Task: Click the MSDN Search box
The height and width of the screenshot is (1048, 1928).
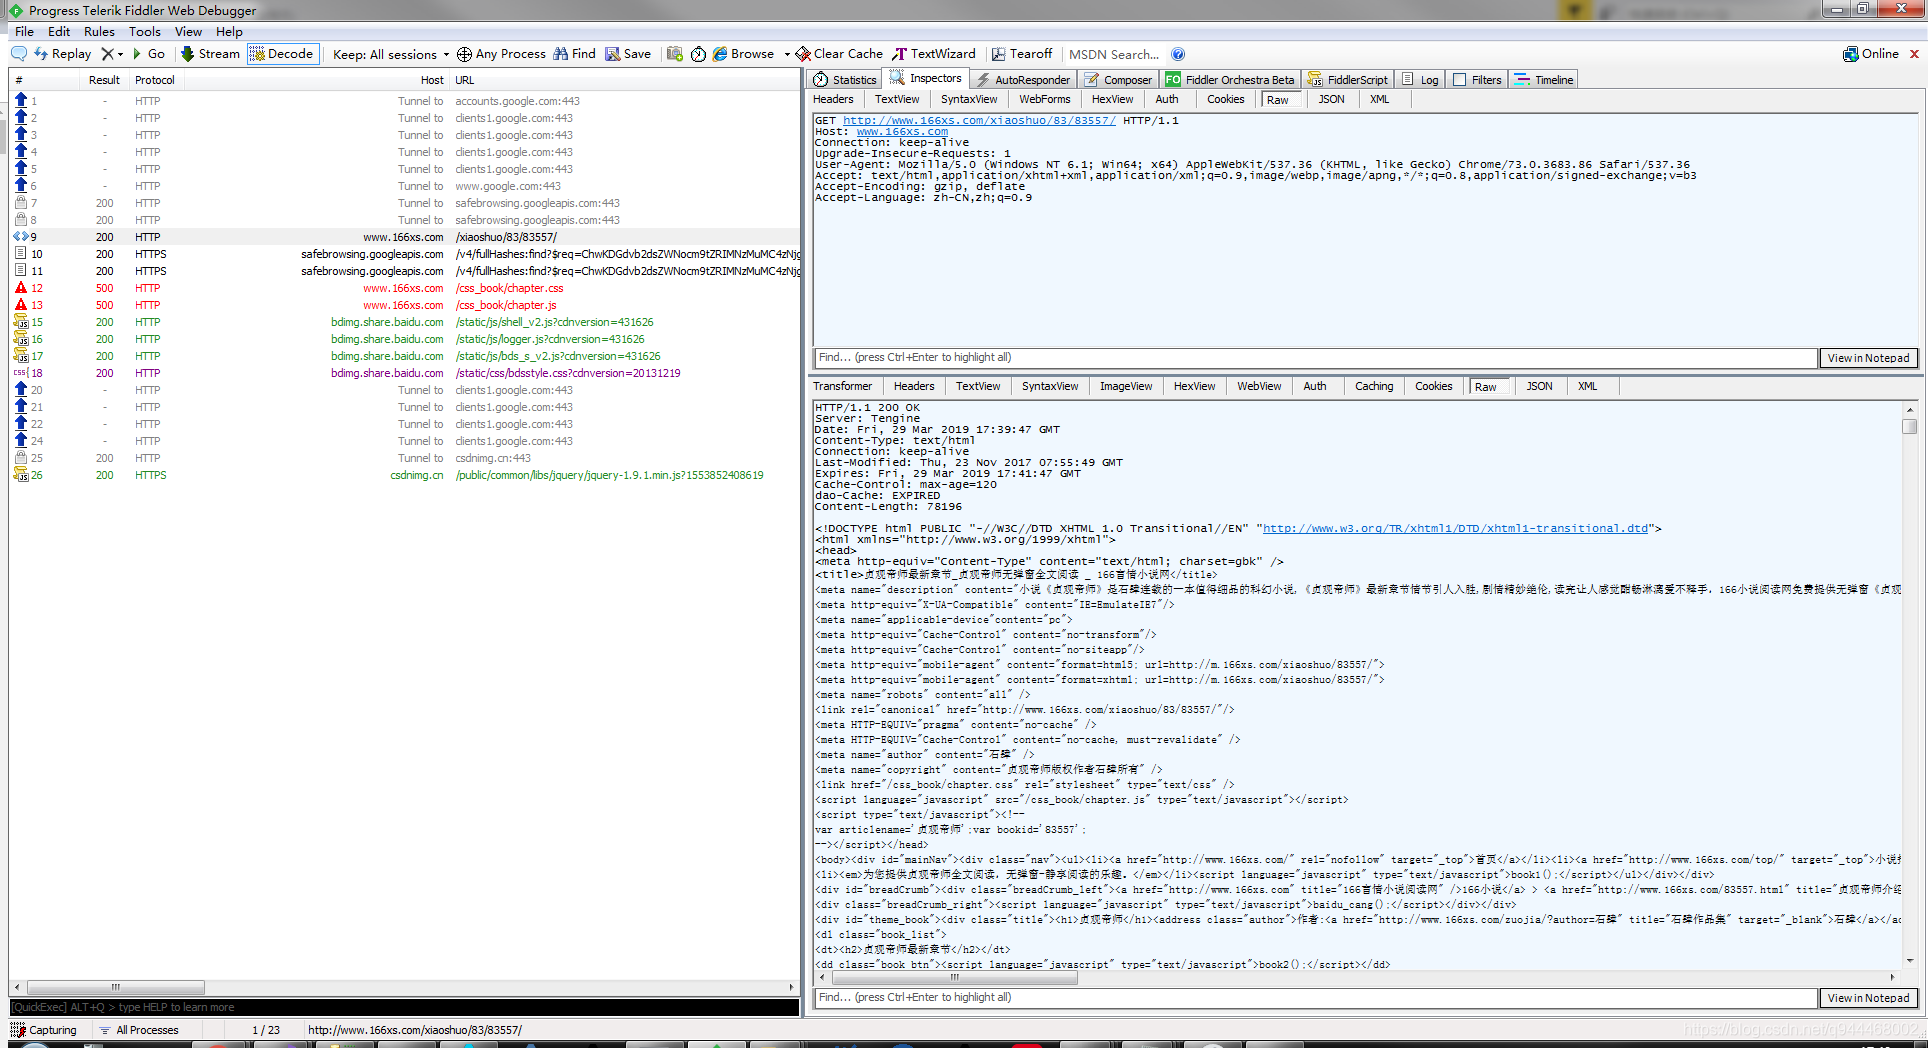Action: (x=1114, y=54)
